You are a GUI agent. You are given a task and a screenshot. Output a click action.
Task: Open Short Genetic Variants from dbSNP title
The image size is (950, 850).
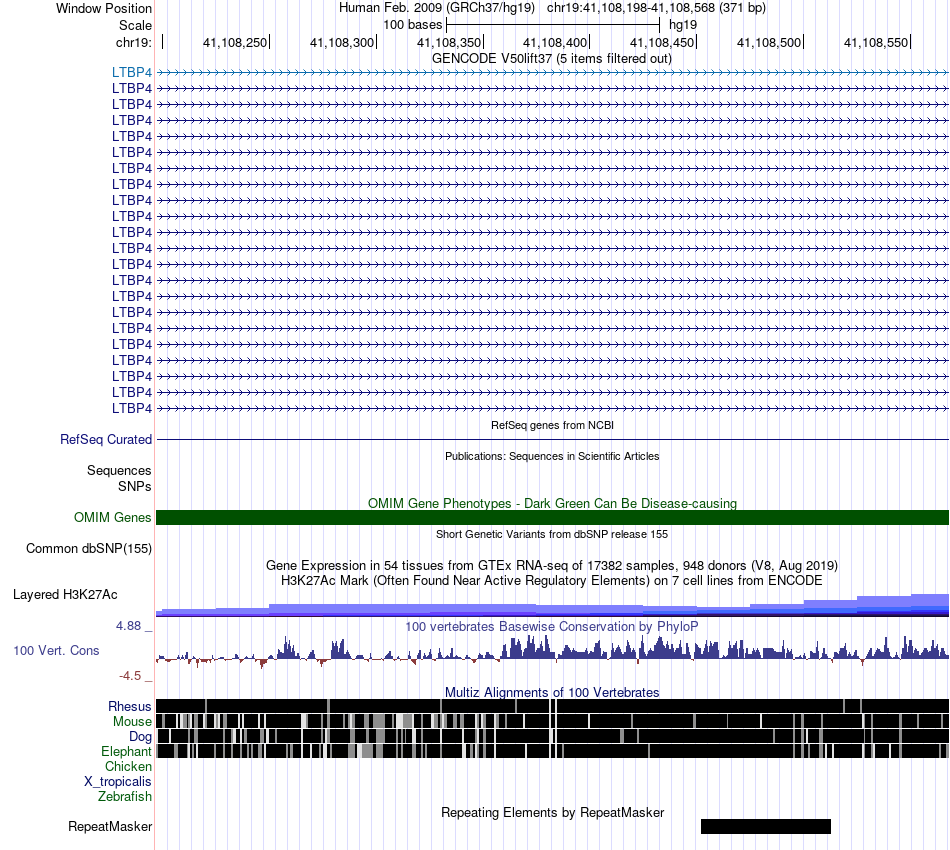coord(552,534)
